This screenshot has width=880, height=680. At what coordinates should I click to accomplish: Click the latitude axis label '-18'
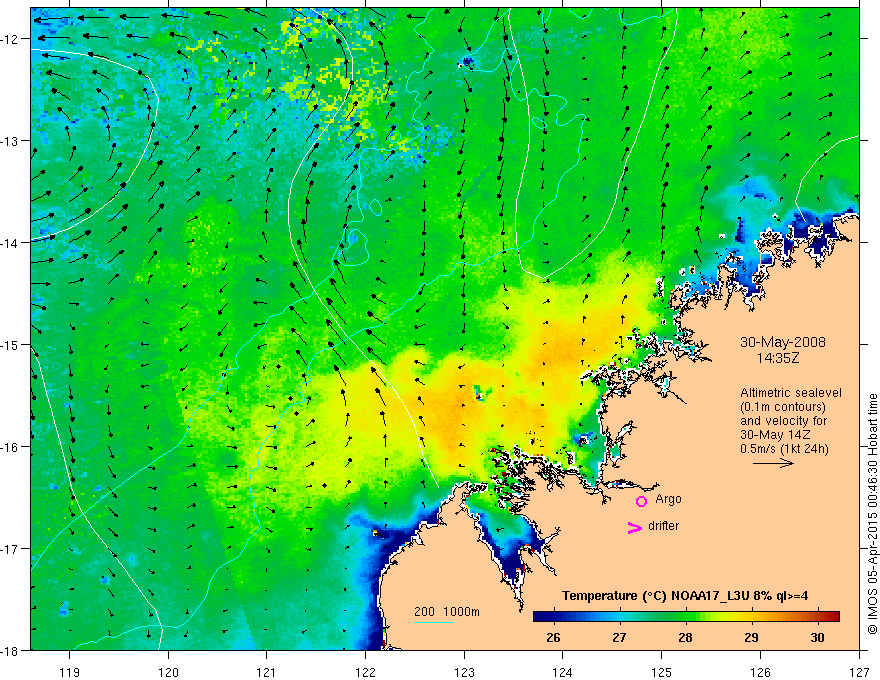point(10,650)
